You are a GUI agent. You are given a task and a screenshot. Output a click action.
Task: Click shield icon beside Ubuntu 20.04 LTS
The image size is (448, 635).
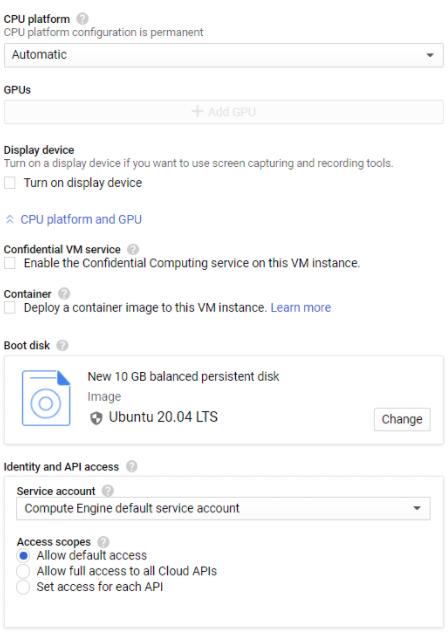(x=96, y=418)
